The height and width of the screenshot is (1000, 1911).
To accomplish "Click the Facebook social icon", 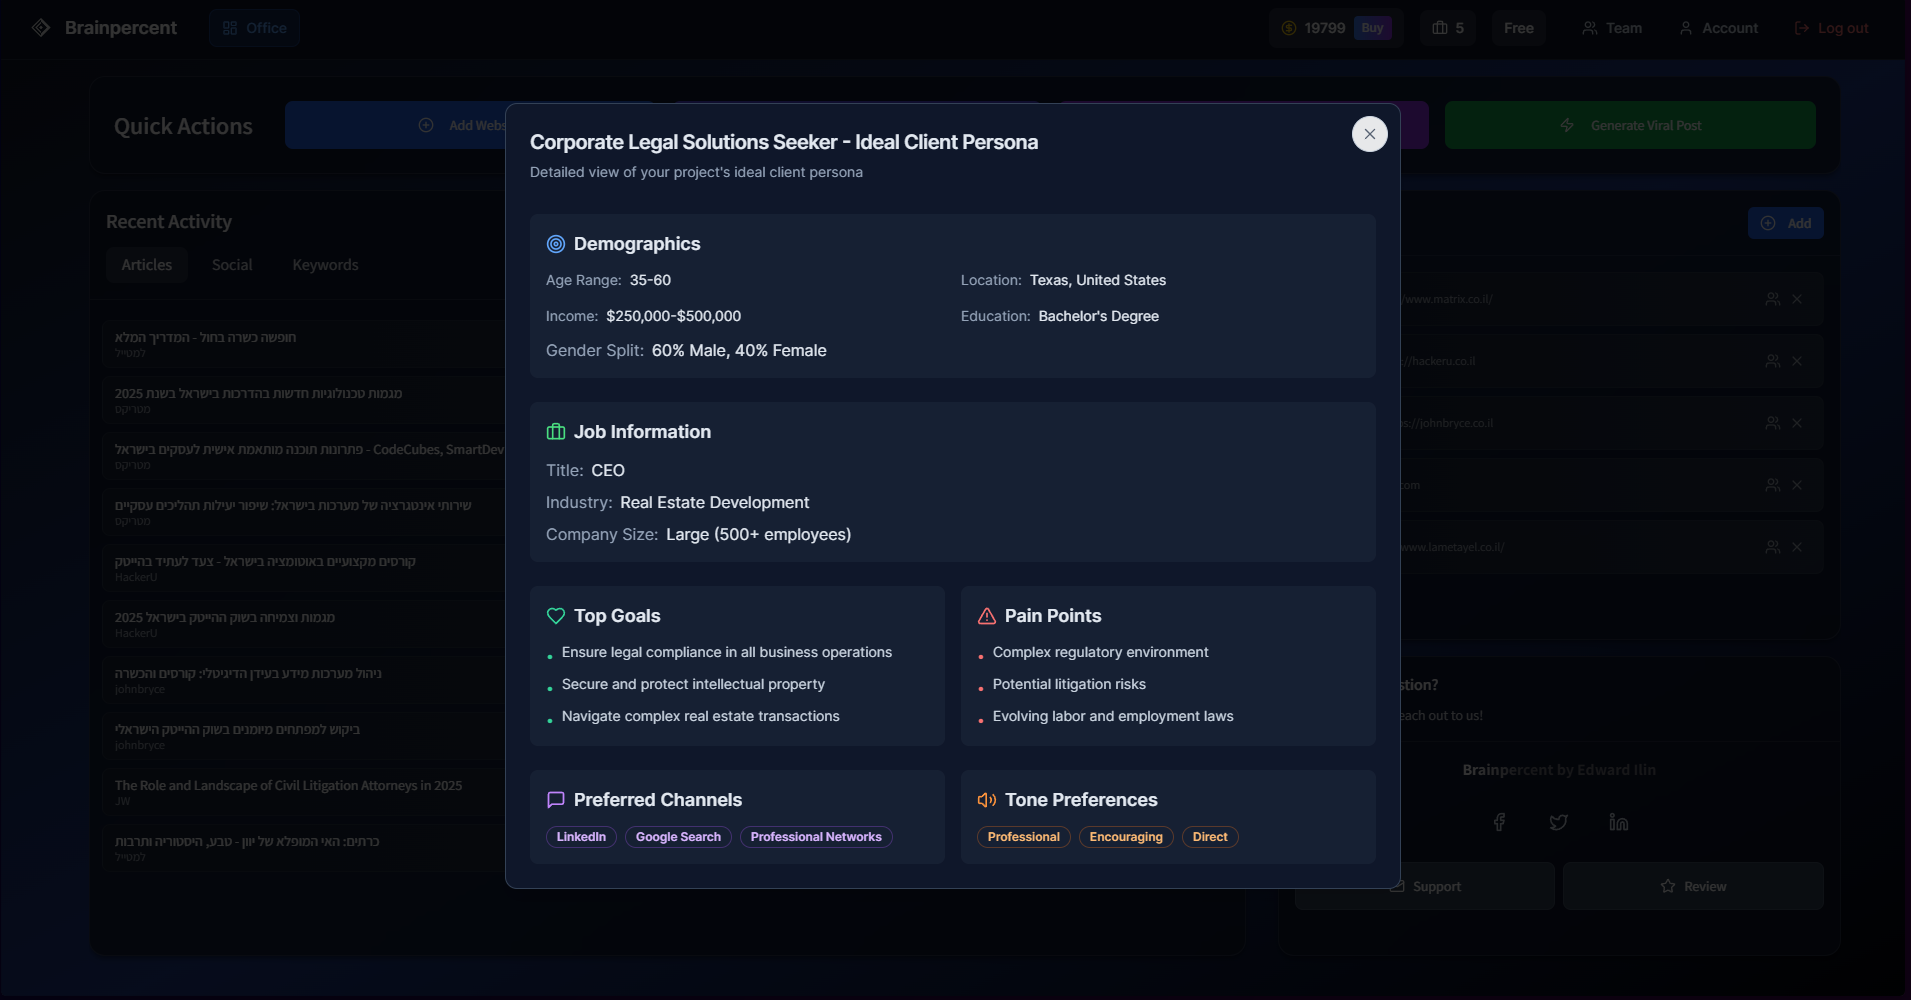I will coord(1499,822).
